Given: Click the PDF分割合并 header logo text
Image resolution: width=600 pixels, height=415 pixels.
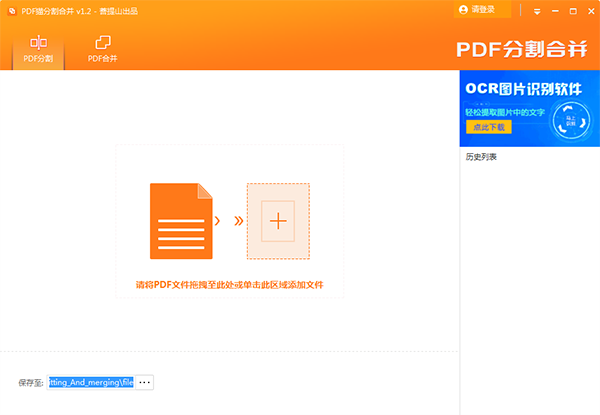Looking at the screenshot, I should (x=523, y=49).
